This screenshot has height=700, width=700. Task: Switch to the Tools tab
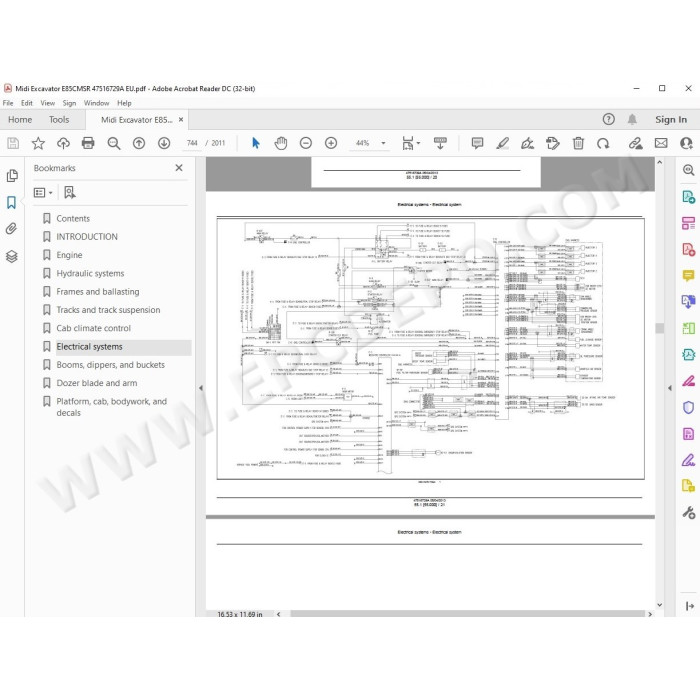[x=59, y=120]
